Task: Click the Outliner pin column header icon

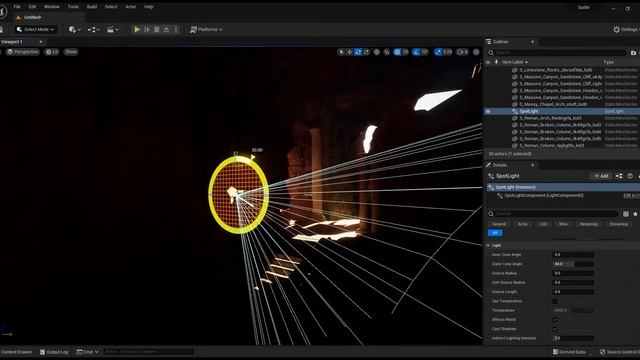Action: point(496,62)
